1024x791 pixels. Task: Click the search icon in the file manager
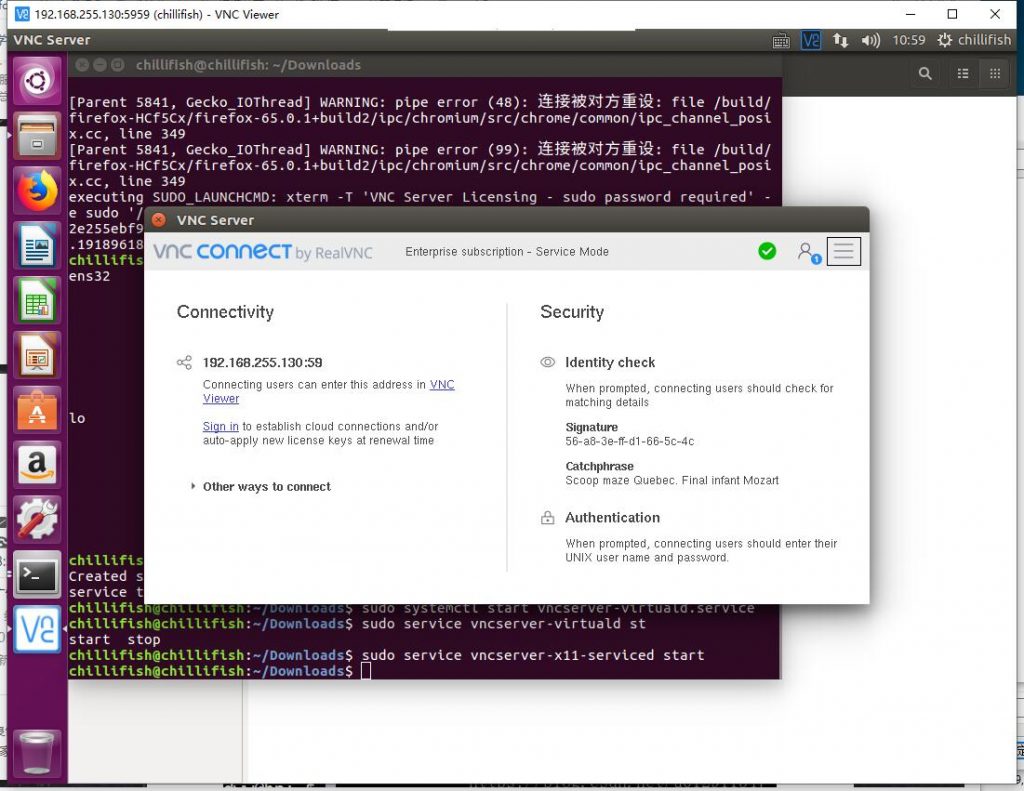coord(925,74)
